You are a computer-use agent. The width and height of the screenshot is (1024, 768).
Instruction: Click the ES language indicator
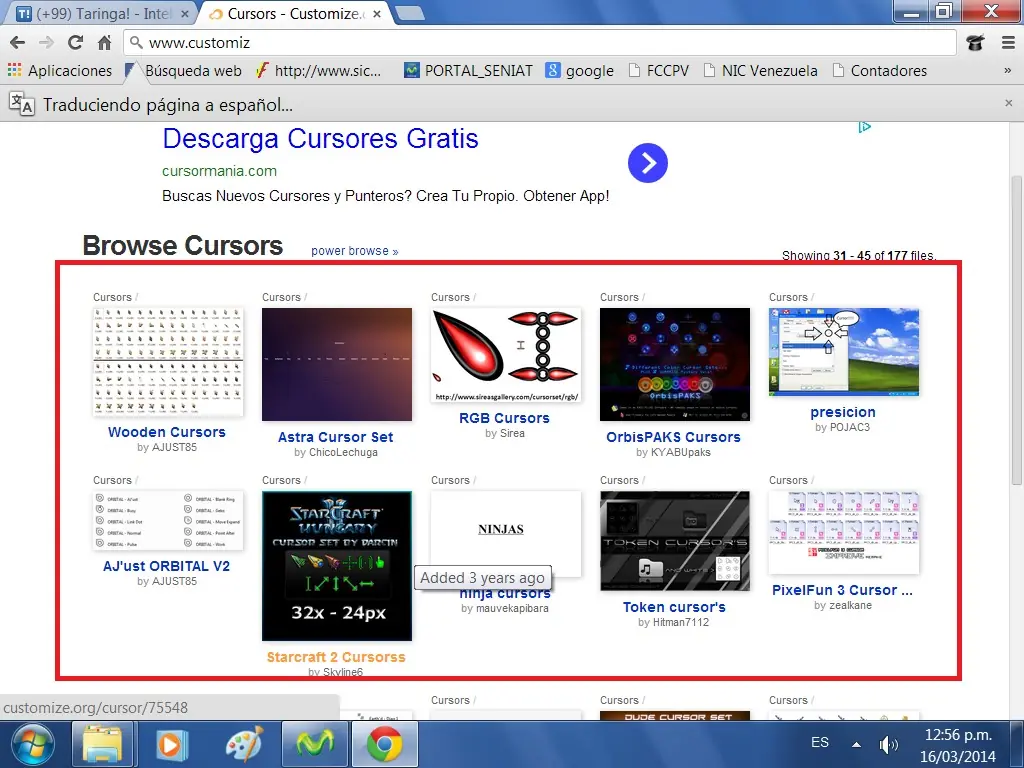pyautogui.click(x=820, y=743)
